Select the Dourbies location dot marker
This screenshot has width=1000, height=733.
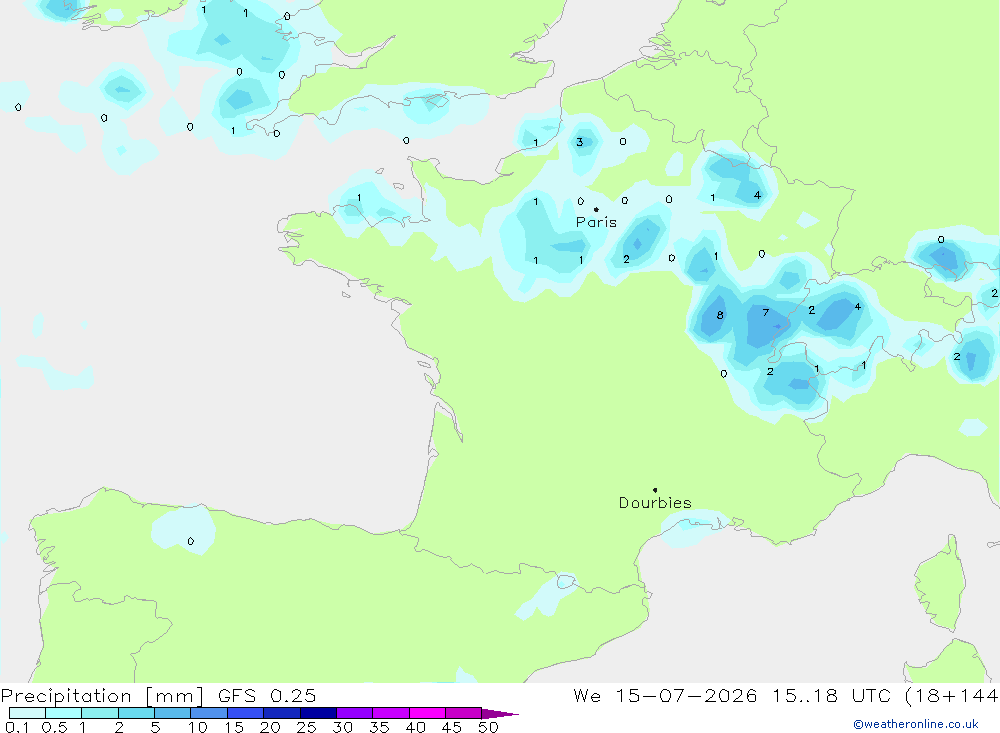(655, 490)
